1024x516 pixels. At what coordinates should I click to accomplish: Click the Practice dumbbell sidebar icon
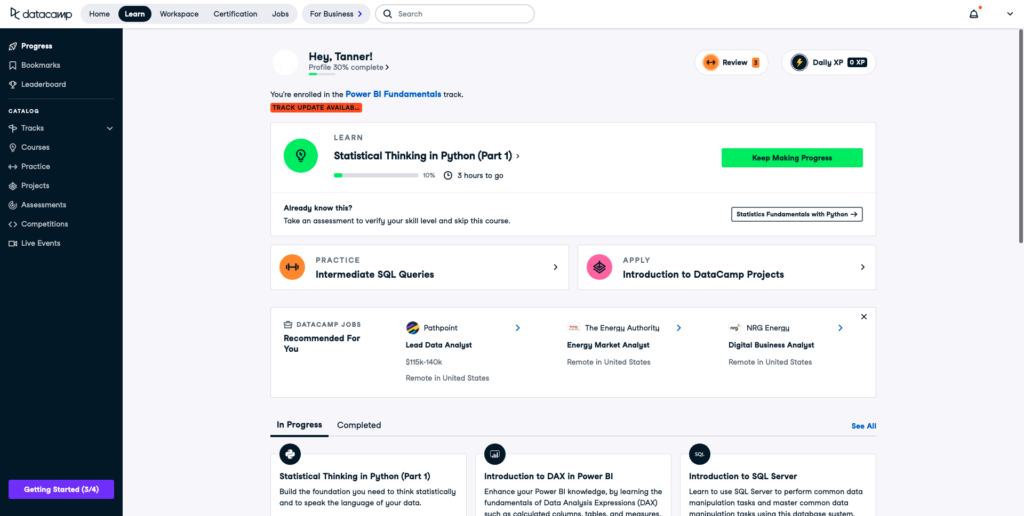pyautogui.click(x=13, y=167)
